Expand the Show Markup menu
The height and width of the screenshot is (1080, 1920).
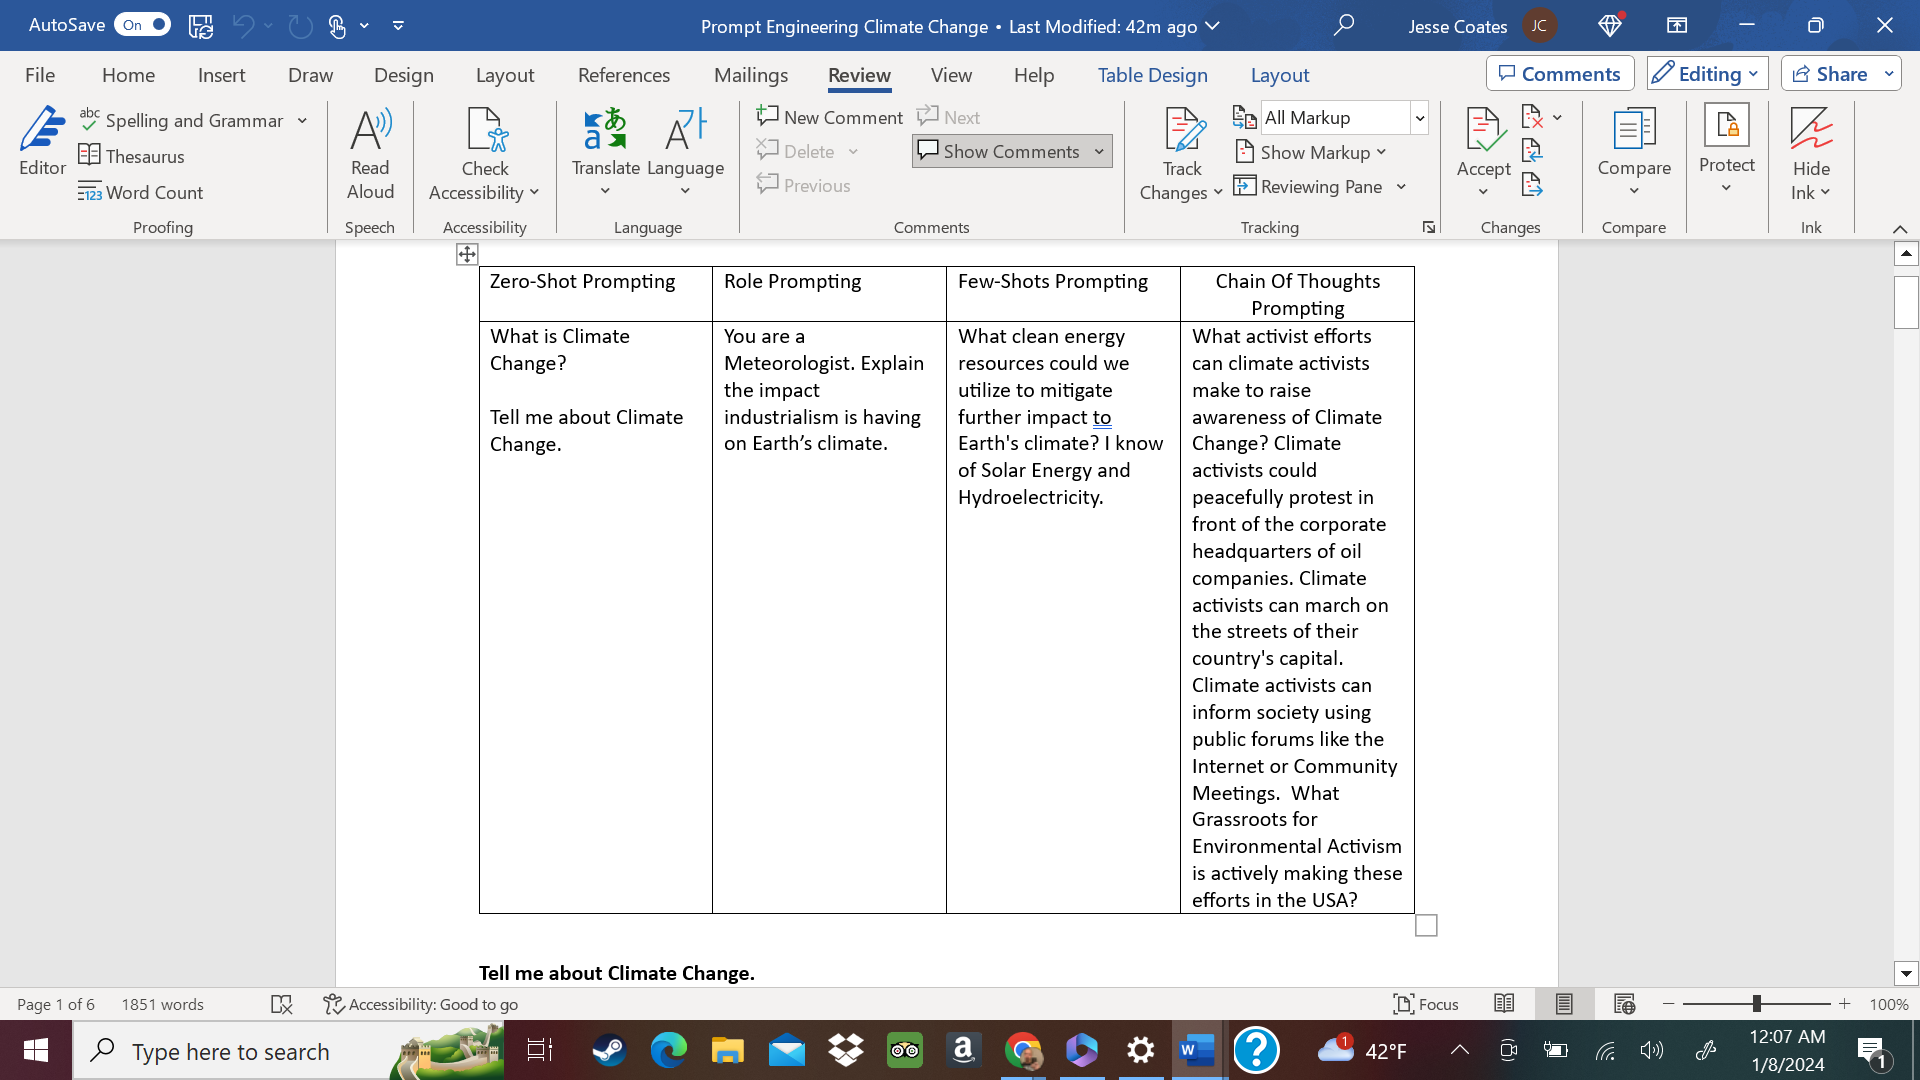(1311, 152)
